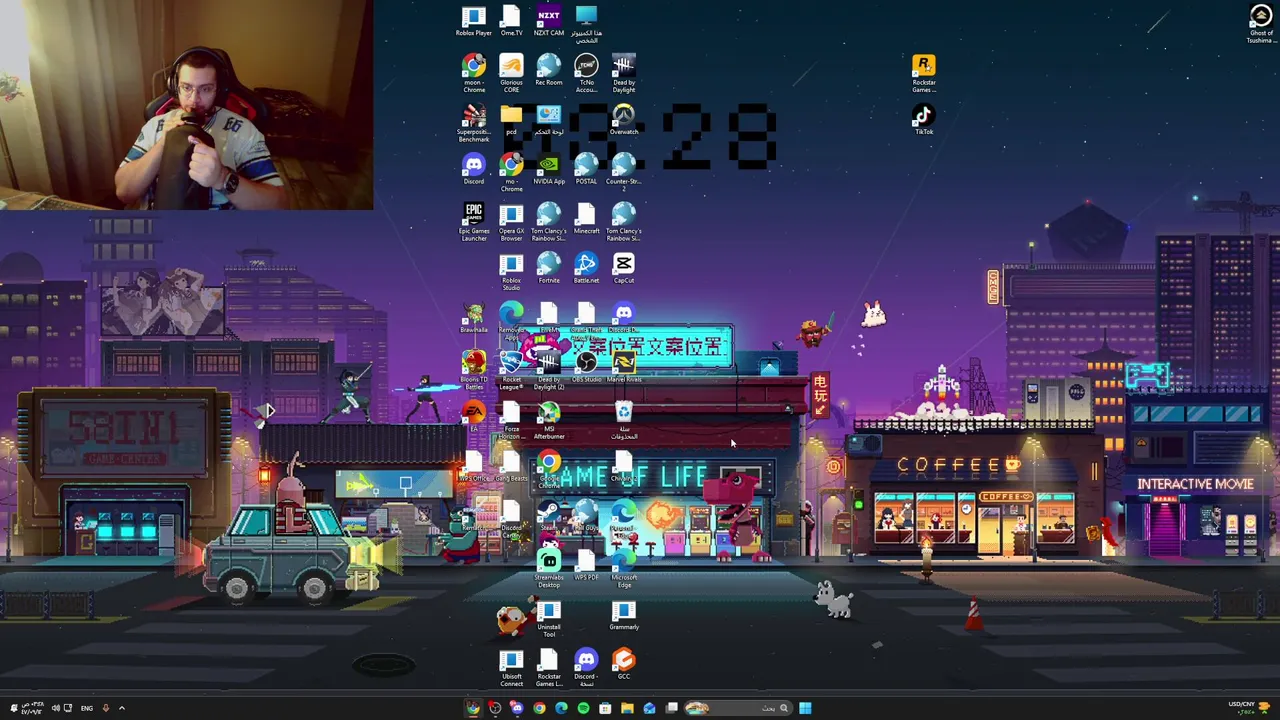Open the pcd folder
Screen dimensions: 1280x720
click(511, 120)
